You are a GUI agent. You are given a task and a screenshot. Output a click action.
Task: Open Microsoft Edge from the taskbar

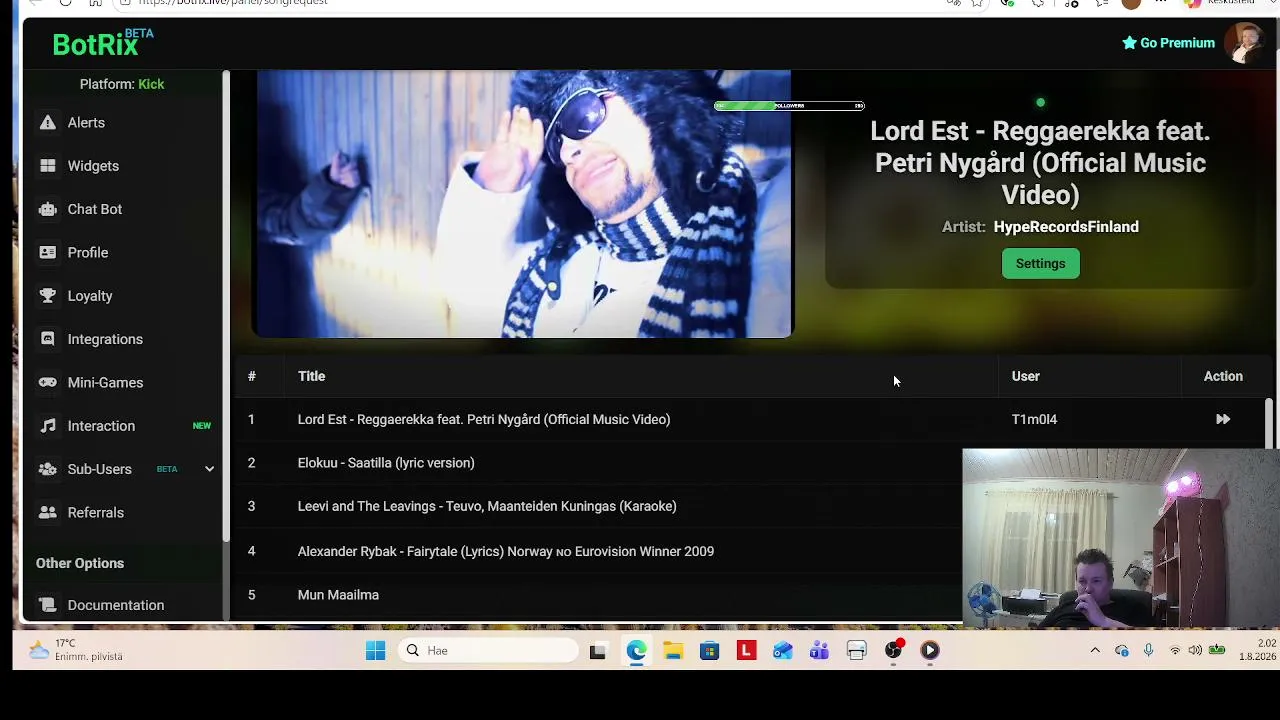click(636, 651)
